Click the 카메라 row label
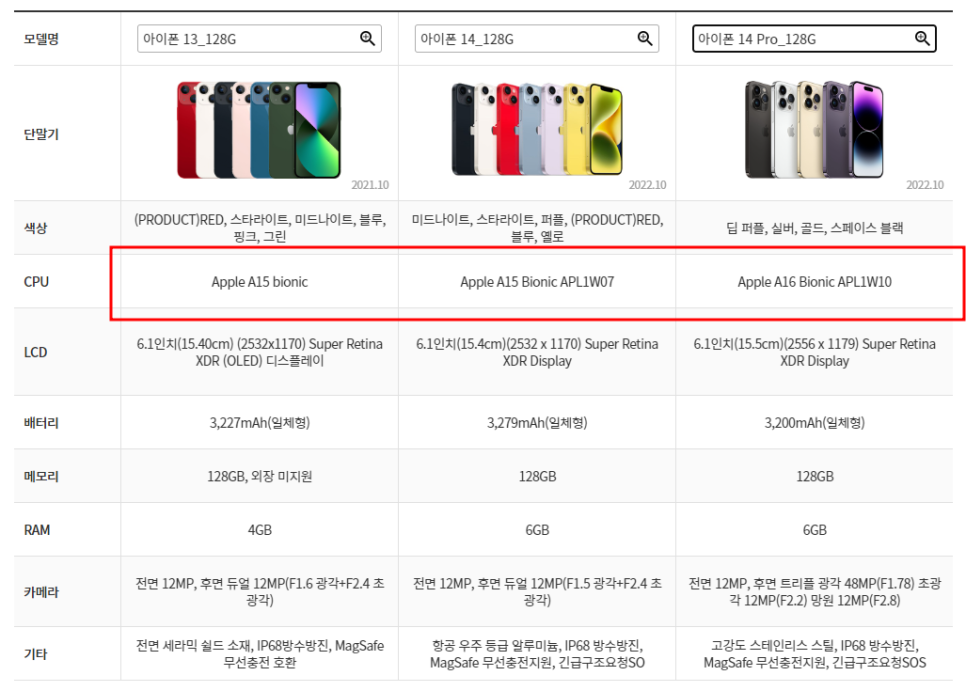This screenshot has width=966, height=691. tap(41, 592)
